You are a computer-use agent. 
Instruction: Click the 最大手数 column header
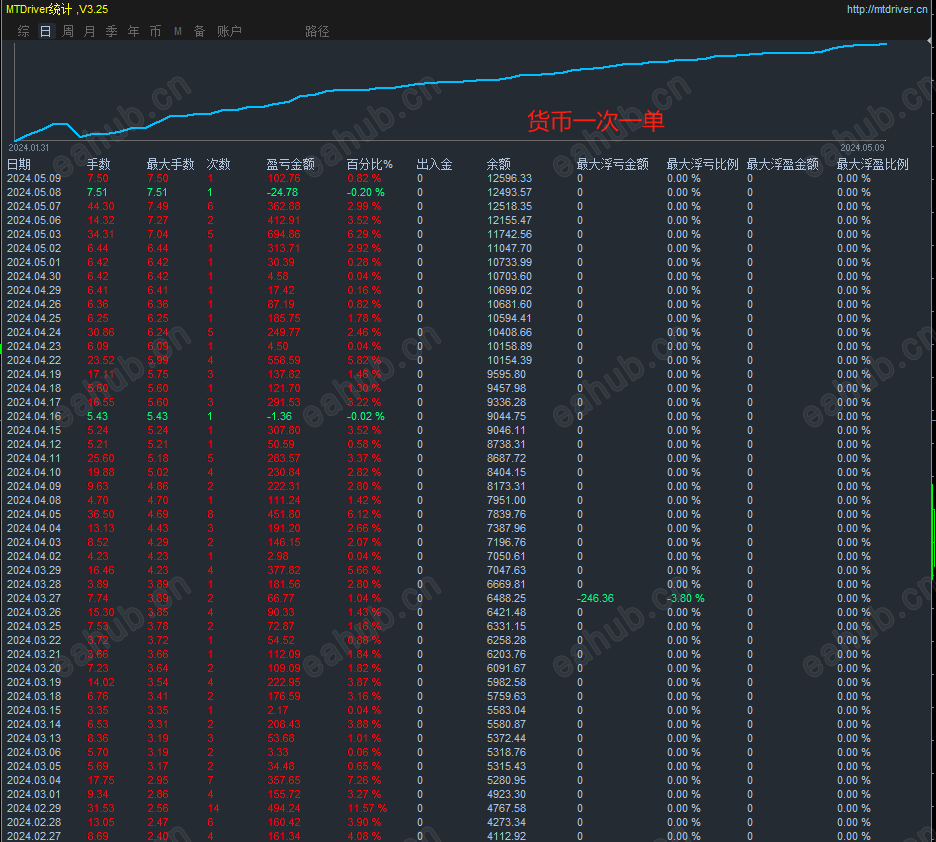pos(171,164)
